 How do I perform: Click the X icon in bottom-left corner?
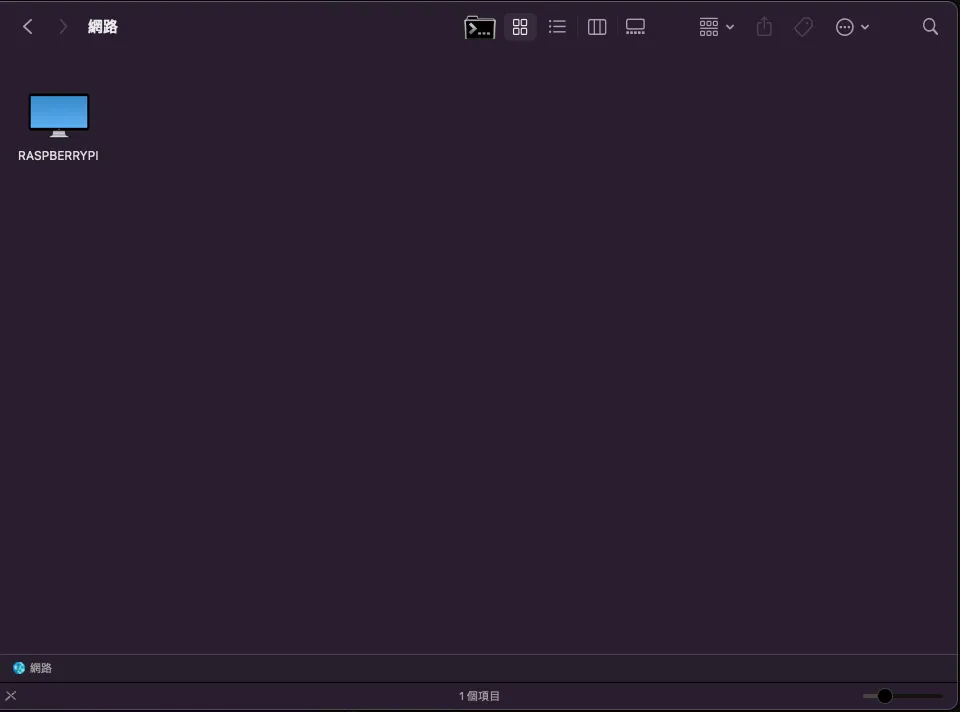click(11, 696)
